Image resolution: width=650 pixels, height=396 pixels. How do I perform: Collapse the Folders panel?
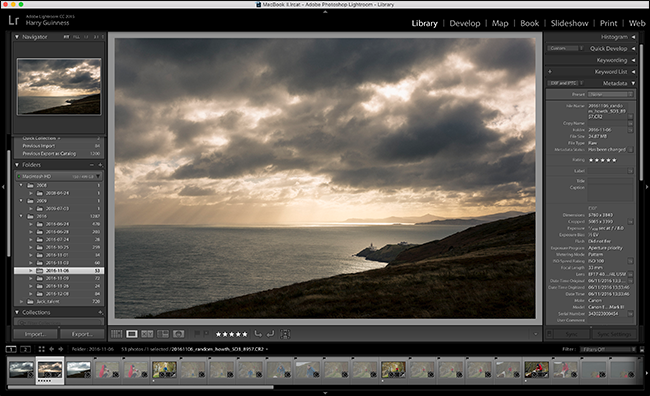click(17, 165)
